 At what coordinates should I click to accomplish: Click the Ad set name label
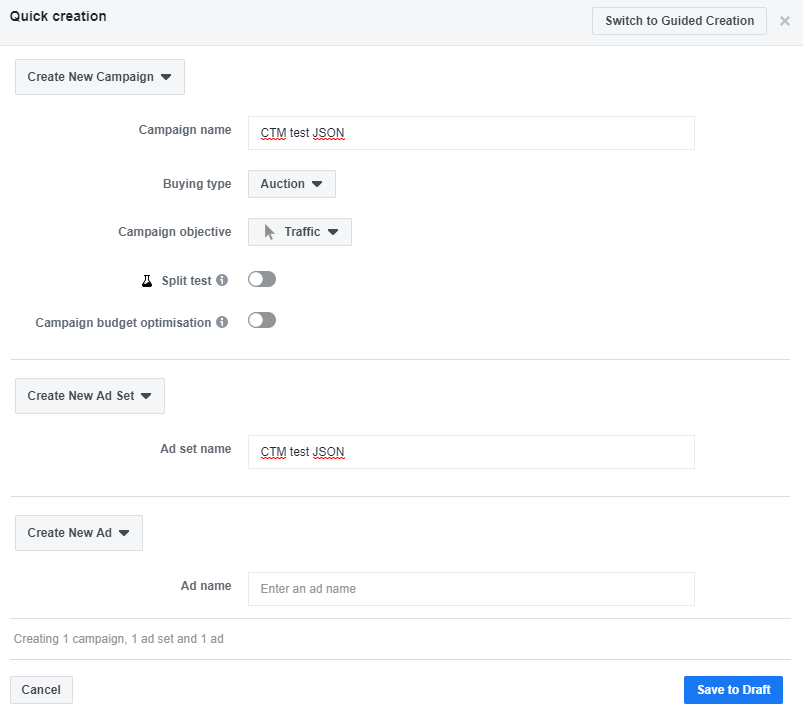point(196,449)
